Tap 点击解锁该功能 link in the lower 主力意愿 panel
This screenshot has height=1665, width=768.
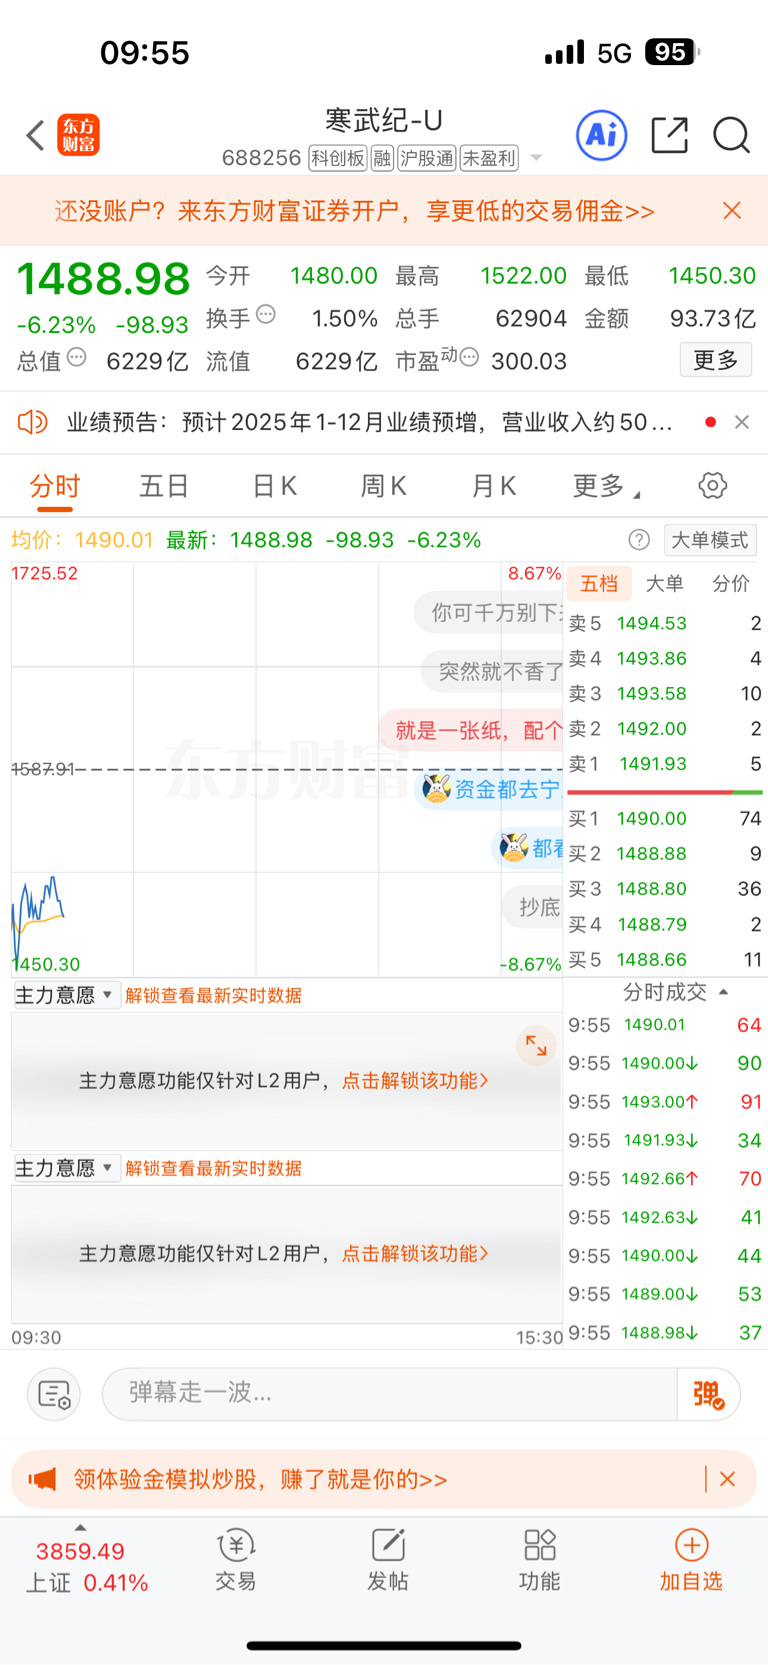(415, 1253)
